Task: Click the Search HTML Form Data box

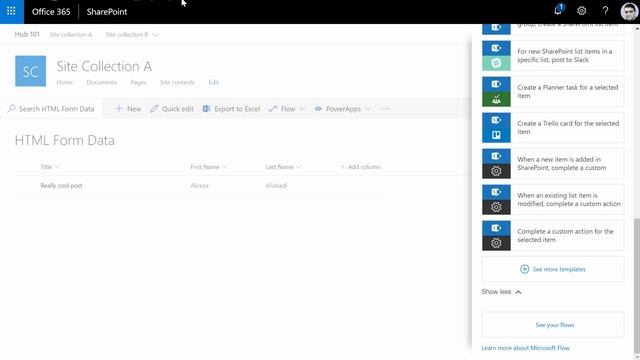Action: (x=51, y=109)
